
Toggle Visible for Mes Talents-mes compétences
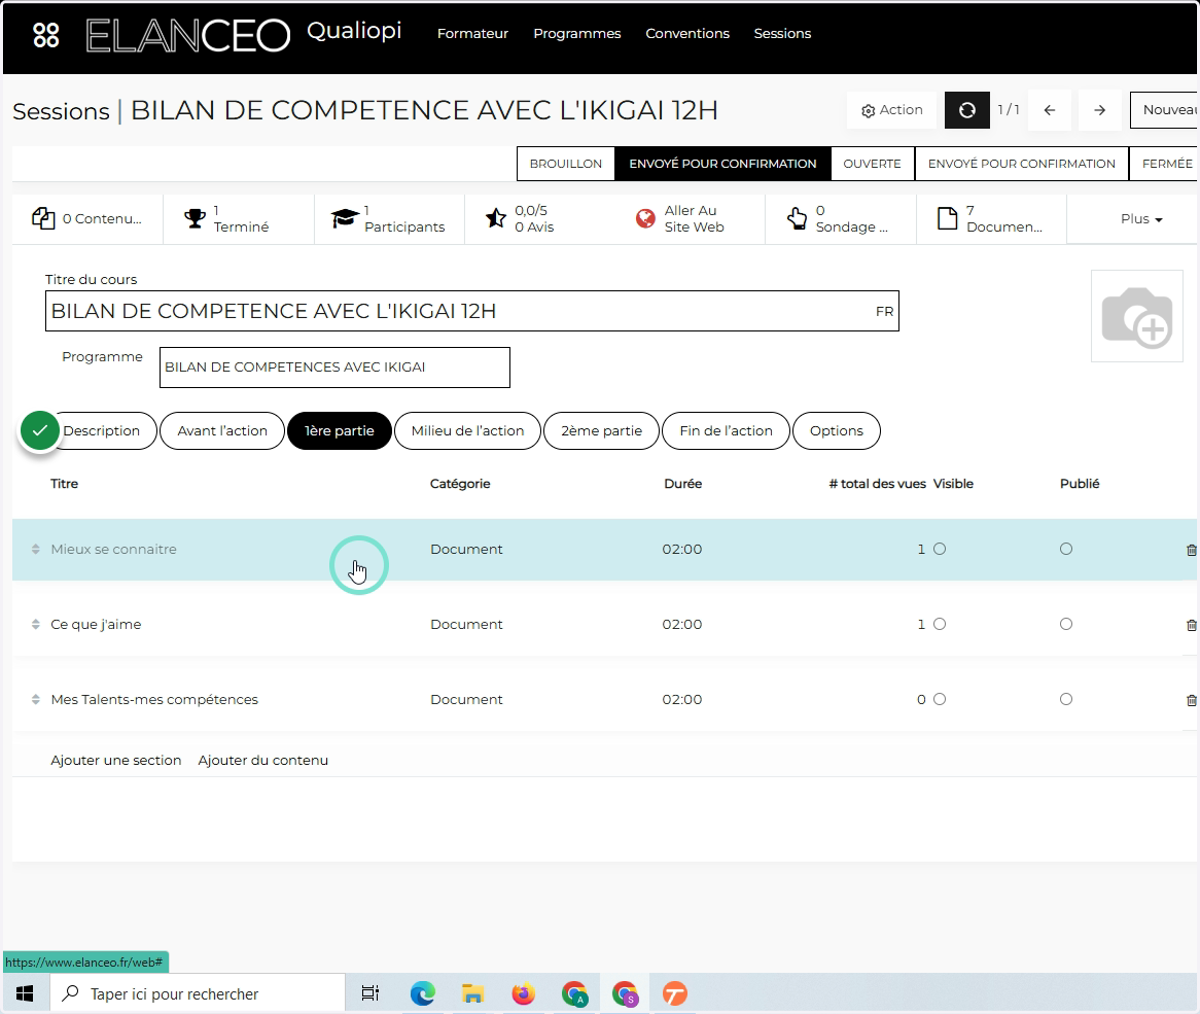pyautogui.click(x=939, y=699)
